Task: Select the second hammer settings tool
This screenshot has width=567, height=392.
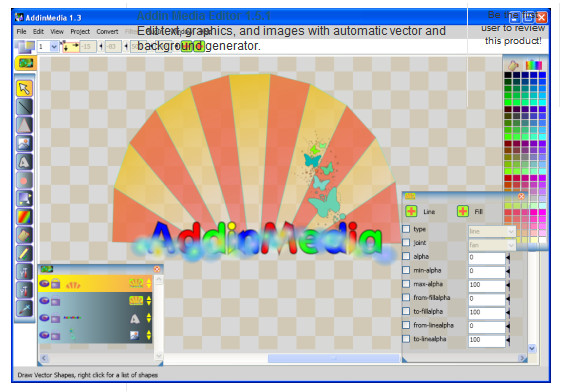Action: click(x=24, y=290)
